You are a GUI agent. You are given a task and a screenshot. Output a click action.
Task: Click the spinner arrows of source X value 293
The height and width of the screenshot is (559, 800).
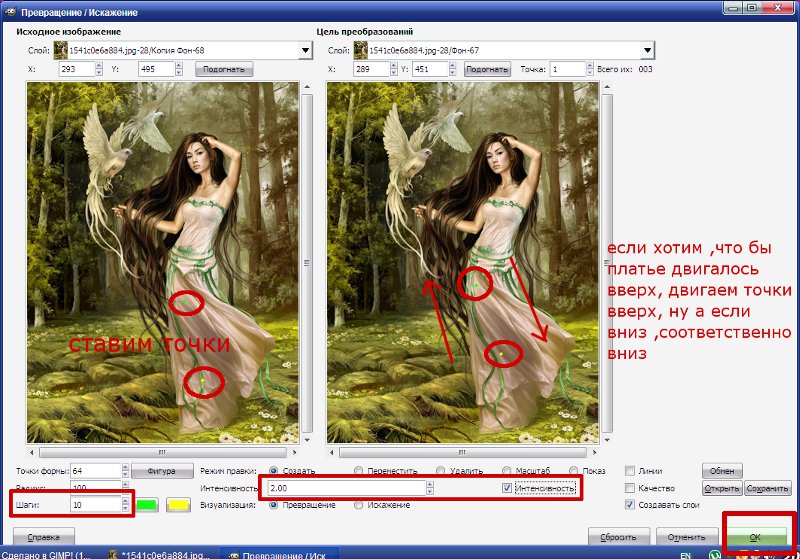coord(99,69)
